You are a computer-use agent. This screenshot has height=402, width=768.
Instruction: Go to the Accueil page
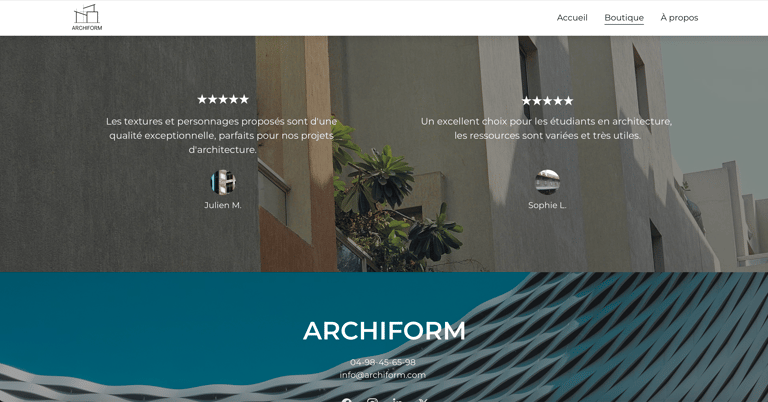572,18
